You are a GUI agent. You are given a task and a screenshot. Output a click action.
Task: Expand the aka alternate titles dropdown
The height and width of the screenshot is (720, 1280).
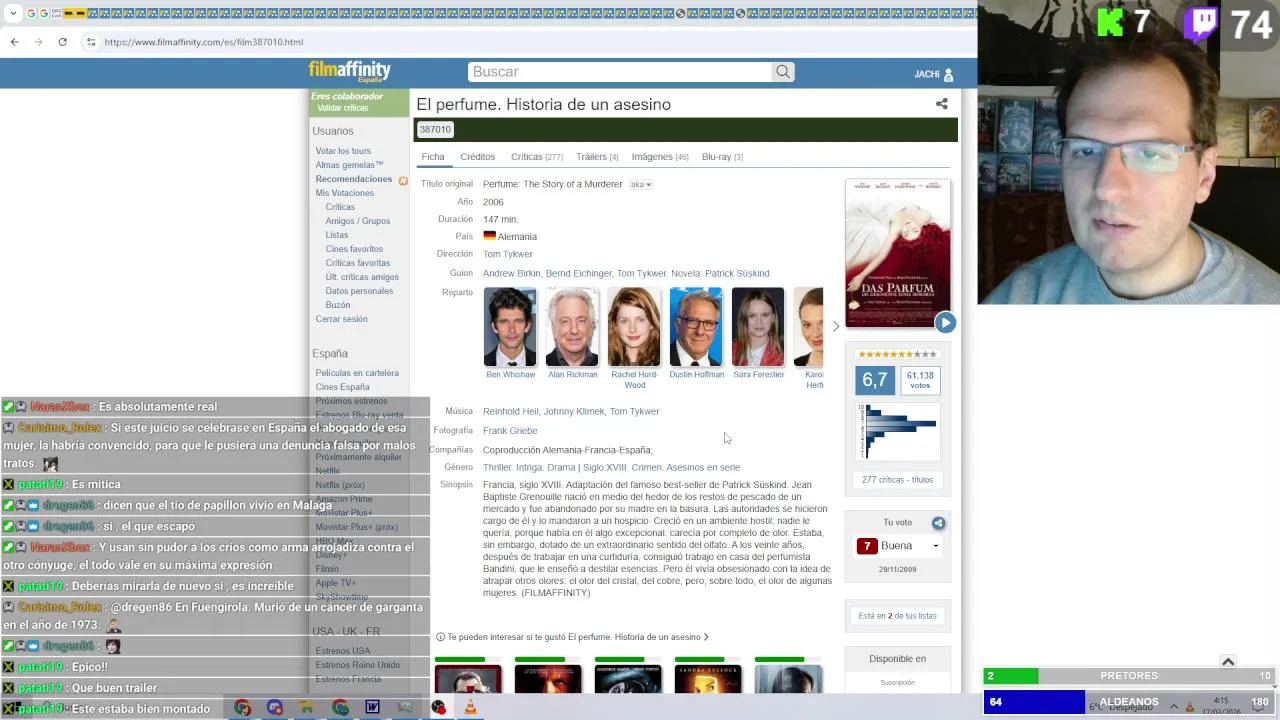click(x=641, y=185)
